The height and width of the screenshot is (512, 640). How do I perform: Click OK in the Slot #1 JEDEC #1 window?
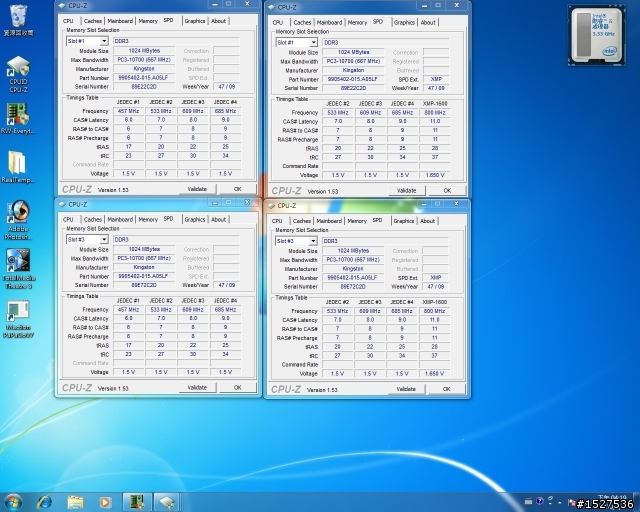point(238,189)
